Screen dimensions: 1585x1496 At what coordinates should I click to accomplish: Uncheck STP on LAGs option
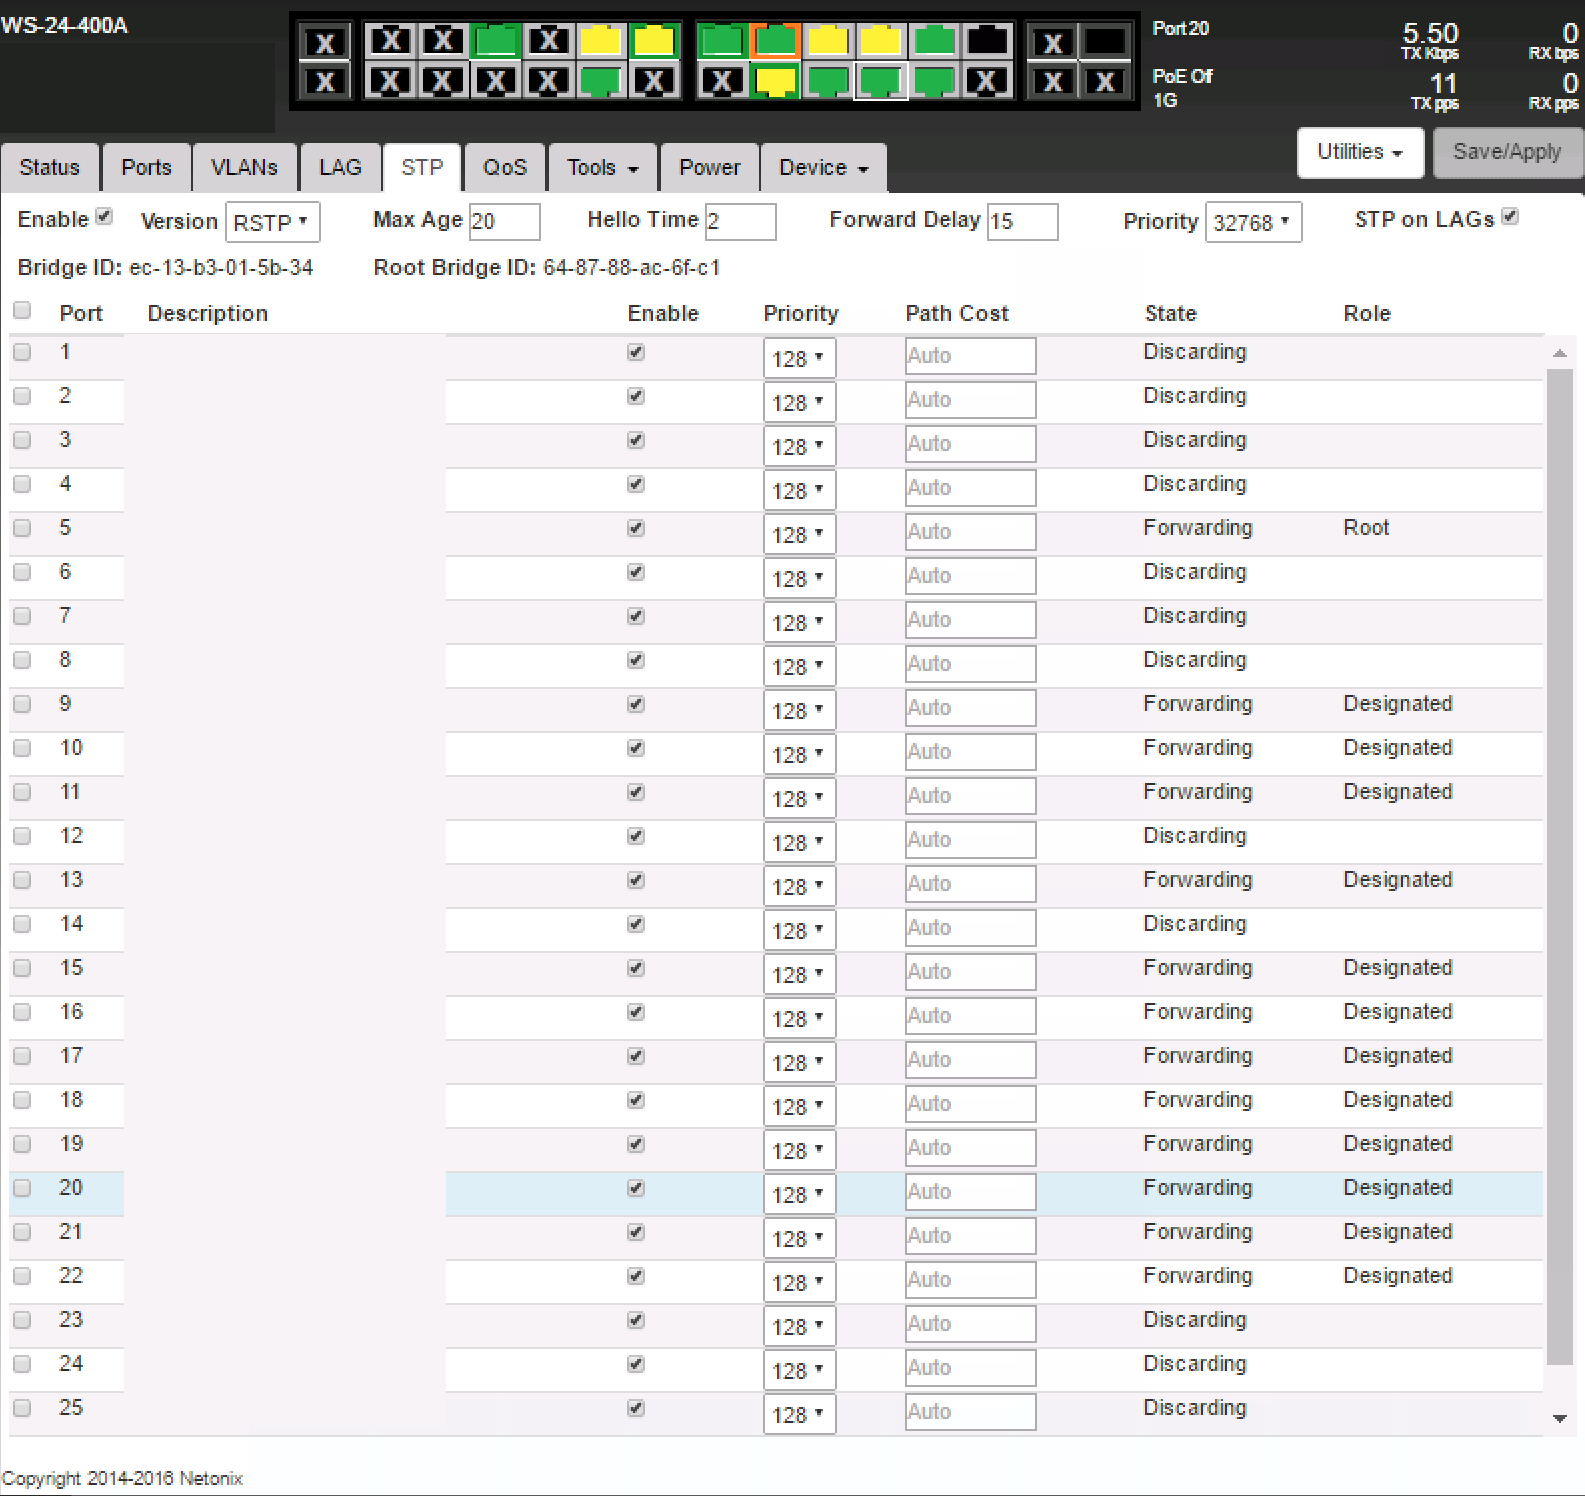(1510, 217)
